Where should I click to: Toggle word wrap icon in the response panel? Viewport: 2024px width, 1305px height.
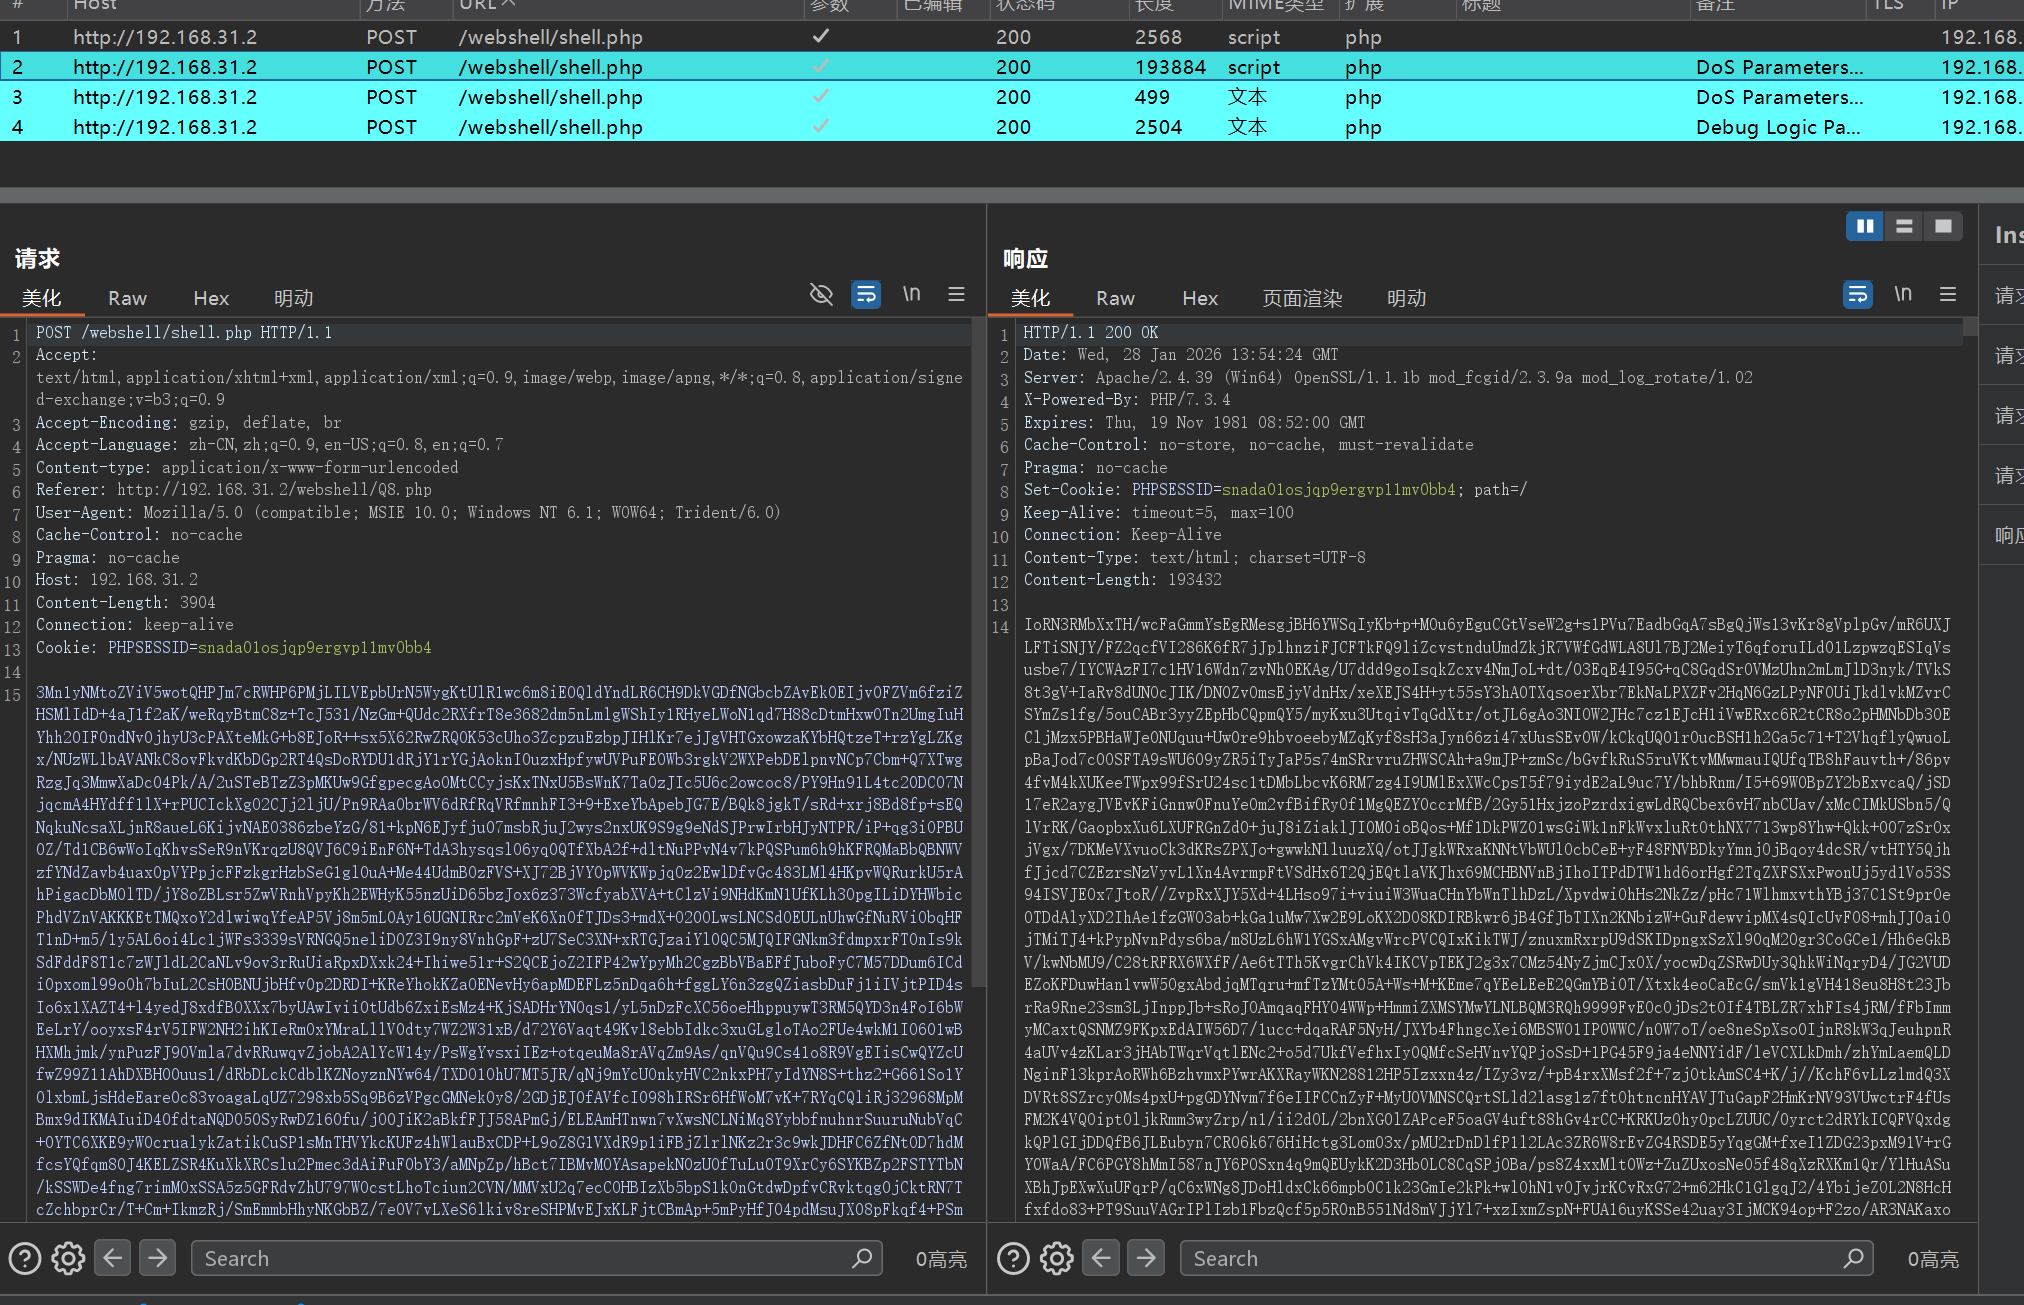(1857, 294)
